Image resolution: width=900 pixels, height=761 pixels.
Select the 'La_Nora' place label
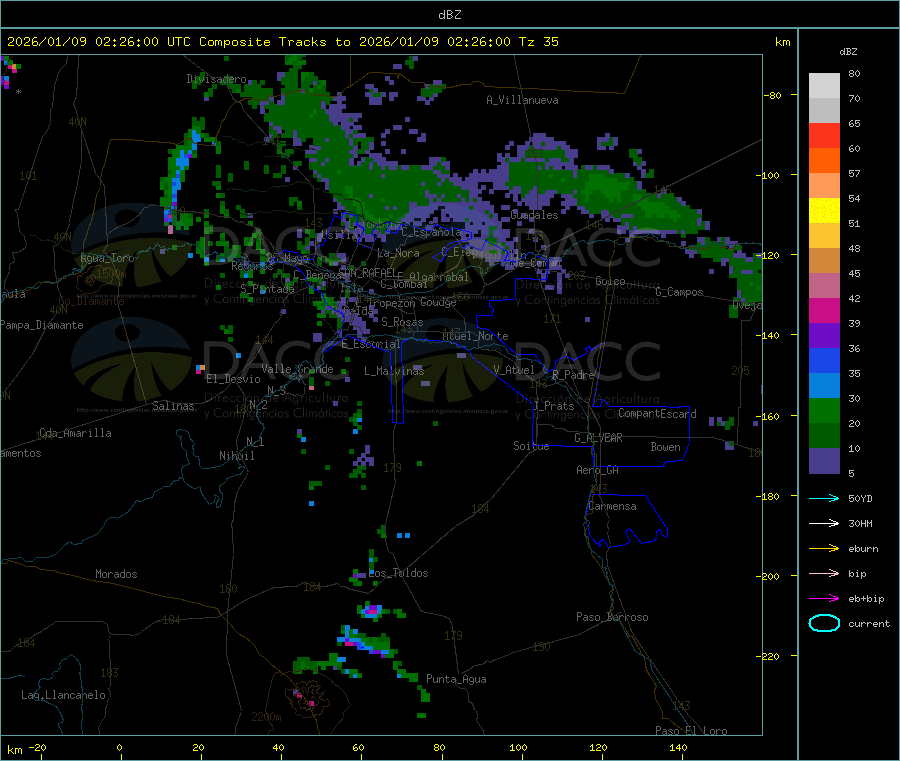(x=398, y=253)
